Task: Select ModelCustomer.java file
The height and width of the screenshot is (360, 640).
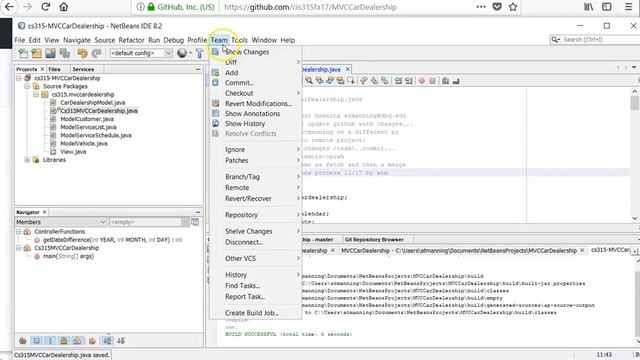Action: click(x=87, y=119)
